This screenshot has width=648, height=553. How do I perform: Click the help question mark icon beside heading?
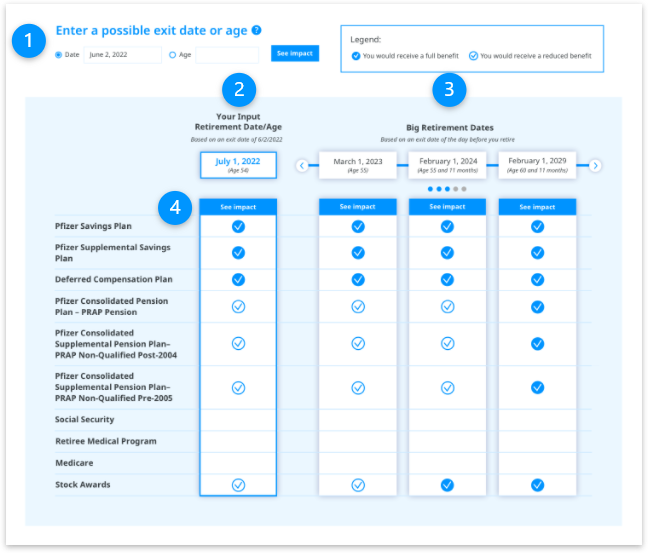256,30
